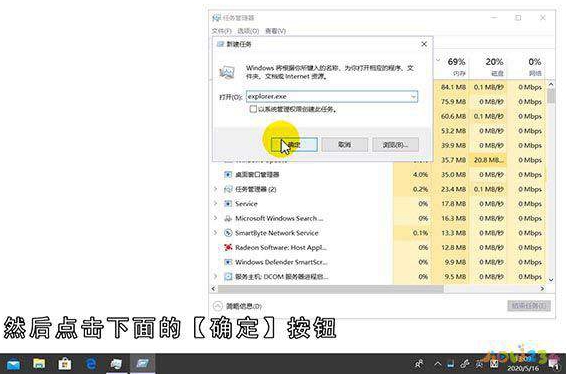Click the 确定 button in the 新建任务 dialog
The height and width of the screenshot is (374, 566).
click(295, 145)
